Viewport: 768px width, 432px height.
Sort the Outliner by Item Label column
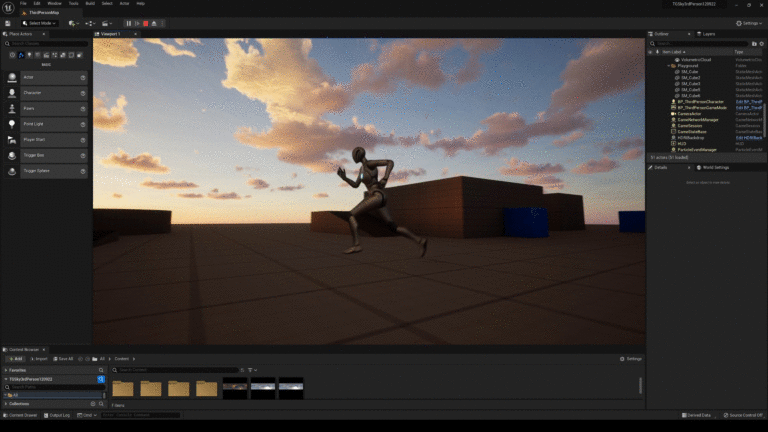673,52
